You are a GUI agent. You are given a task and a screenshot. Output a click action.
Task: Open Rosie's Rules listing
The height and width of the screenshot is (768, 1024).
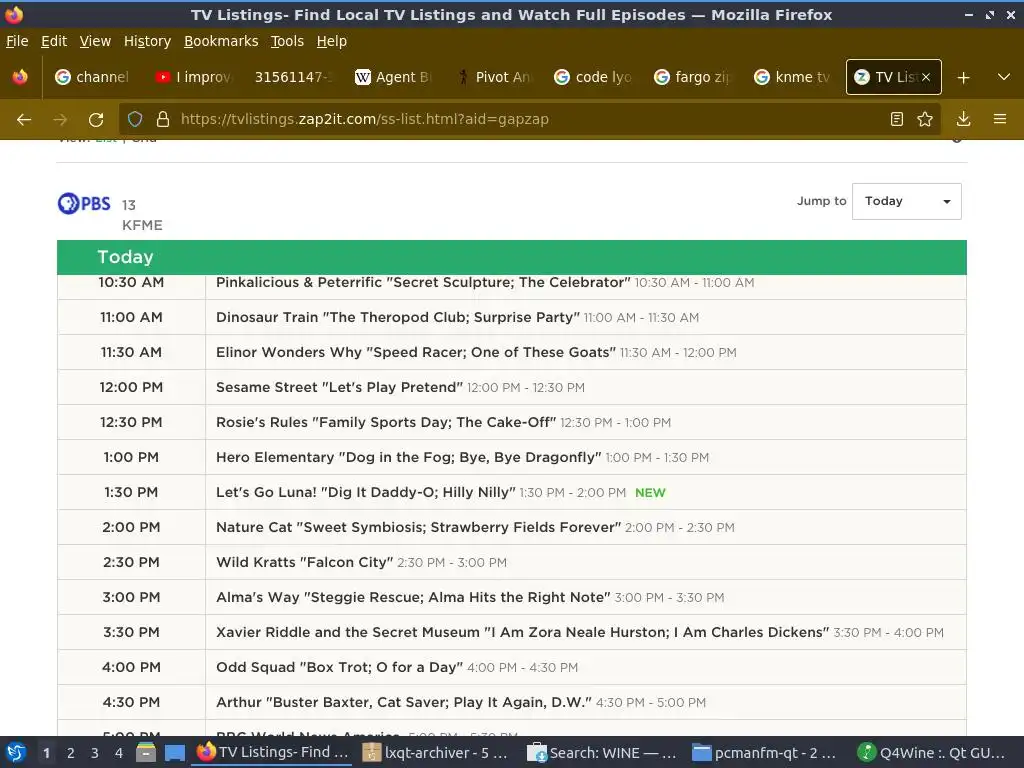(x=385, y=423)
